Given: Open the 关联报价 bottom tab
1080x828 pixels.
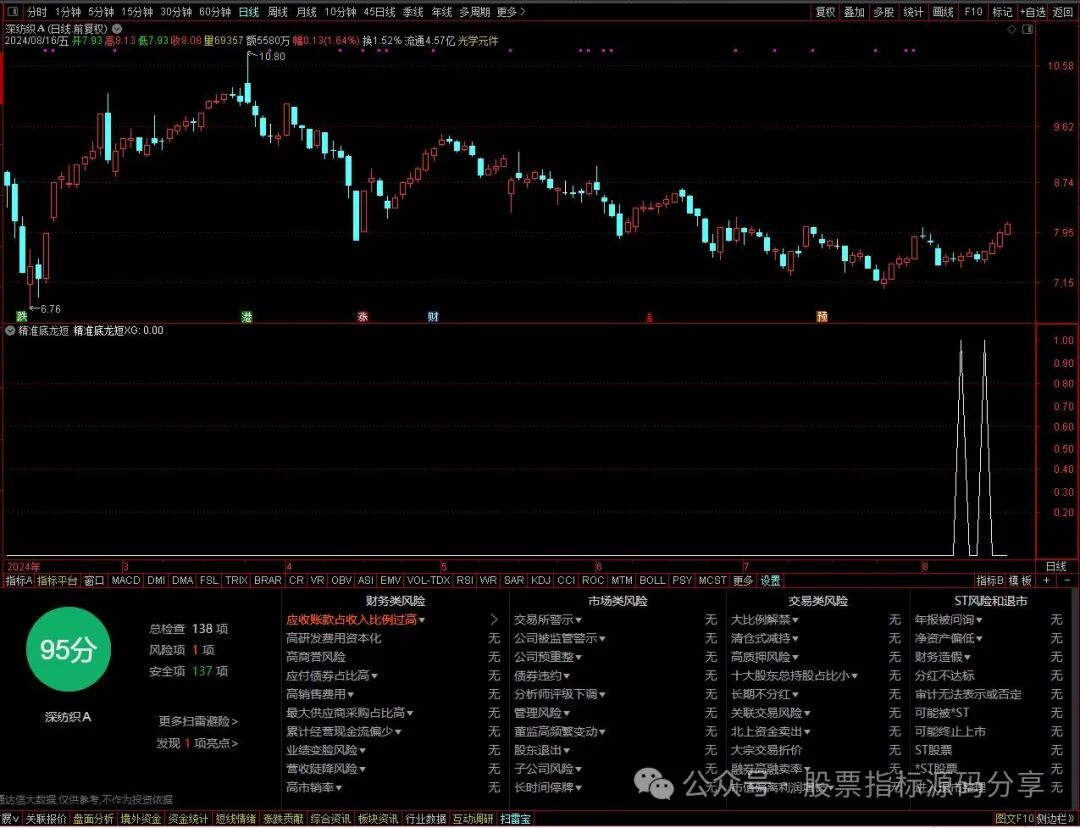Looking at the screenshot, I should [47, 820].
